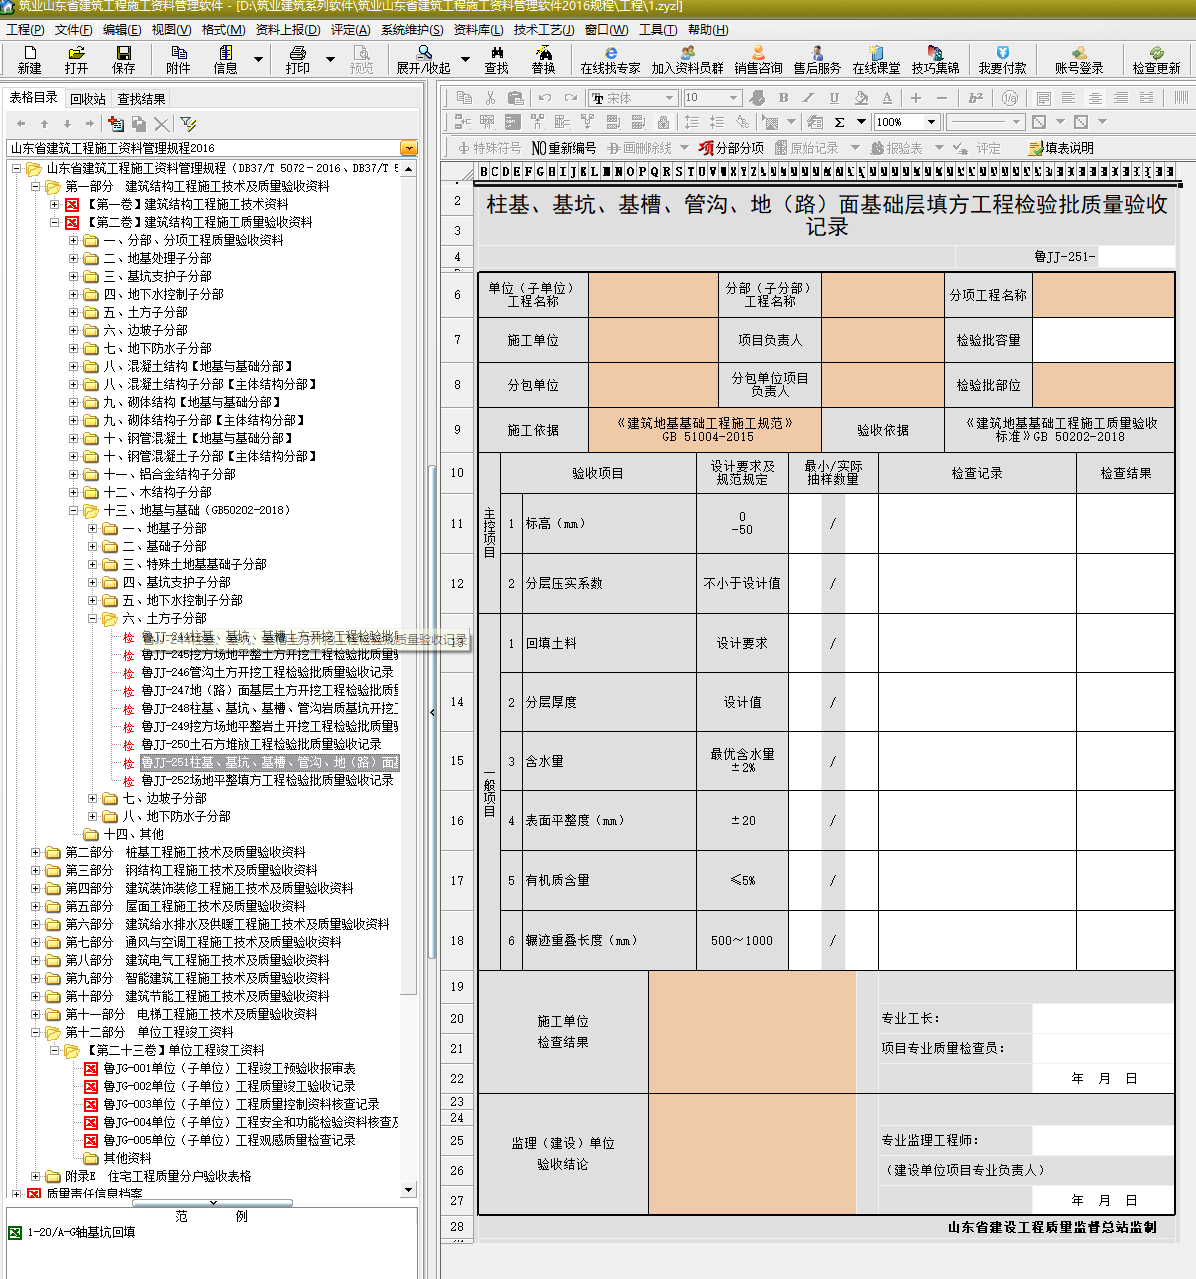
Task: Click the redo arrow icon
Action: (570, 97)
